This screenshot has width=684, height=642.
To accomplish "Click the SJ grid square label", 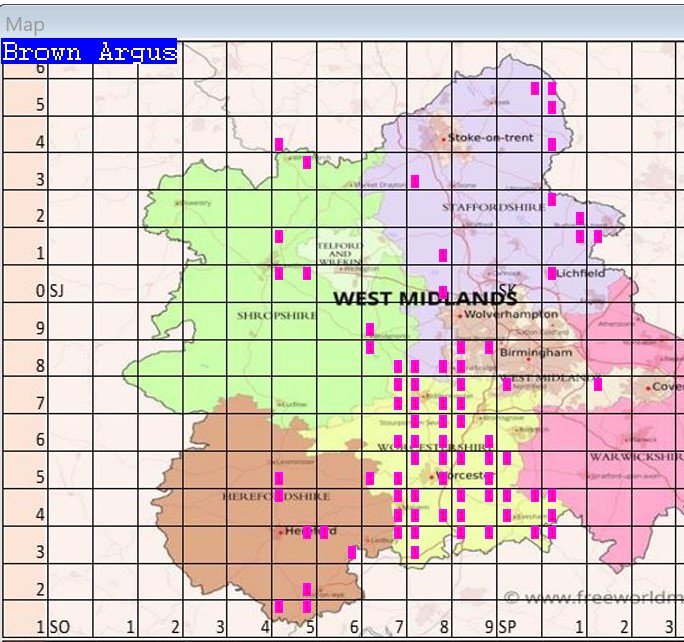I will coord(57,291).
